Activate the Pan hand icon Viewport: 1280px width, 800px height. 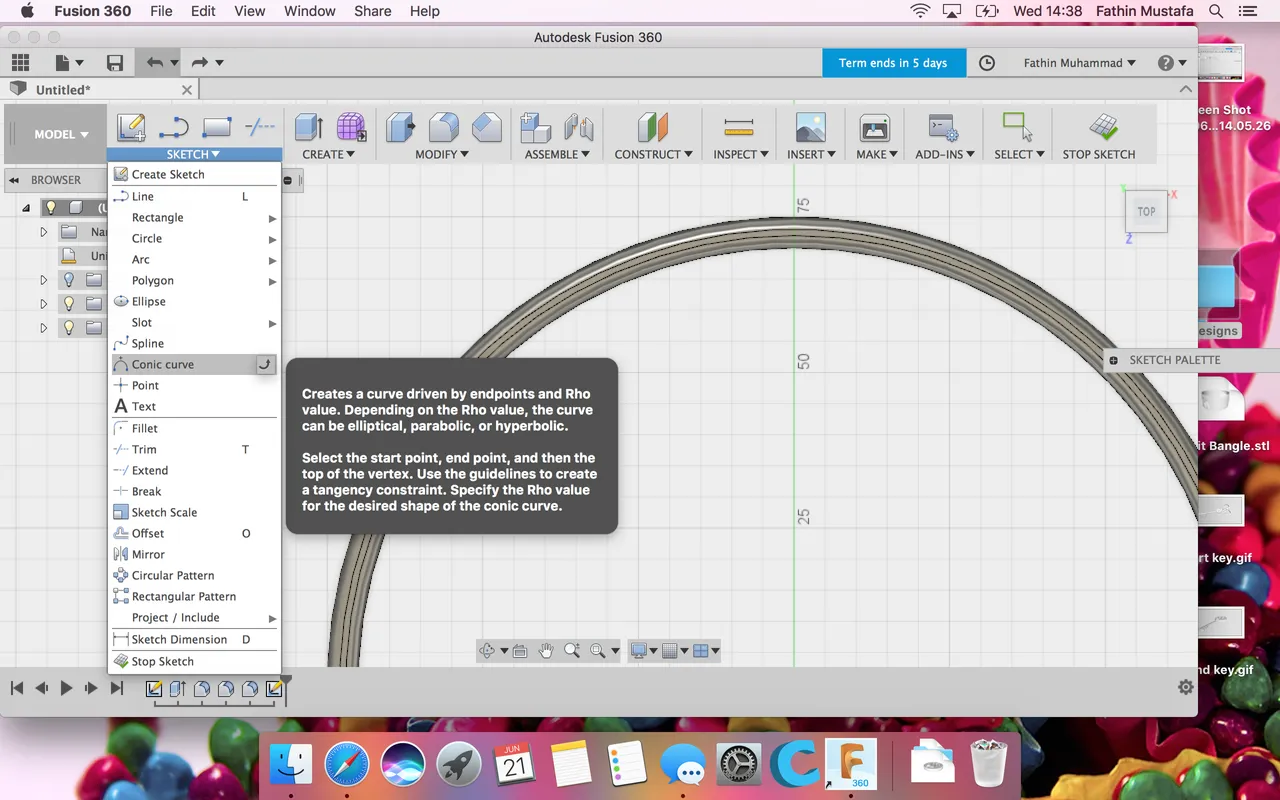(x=546, y=651)
